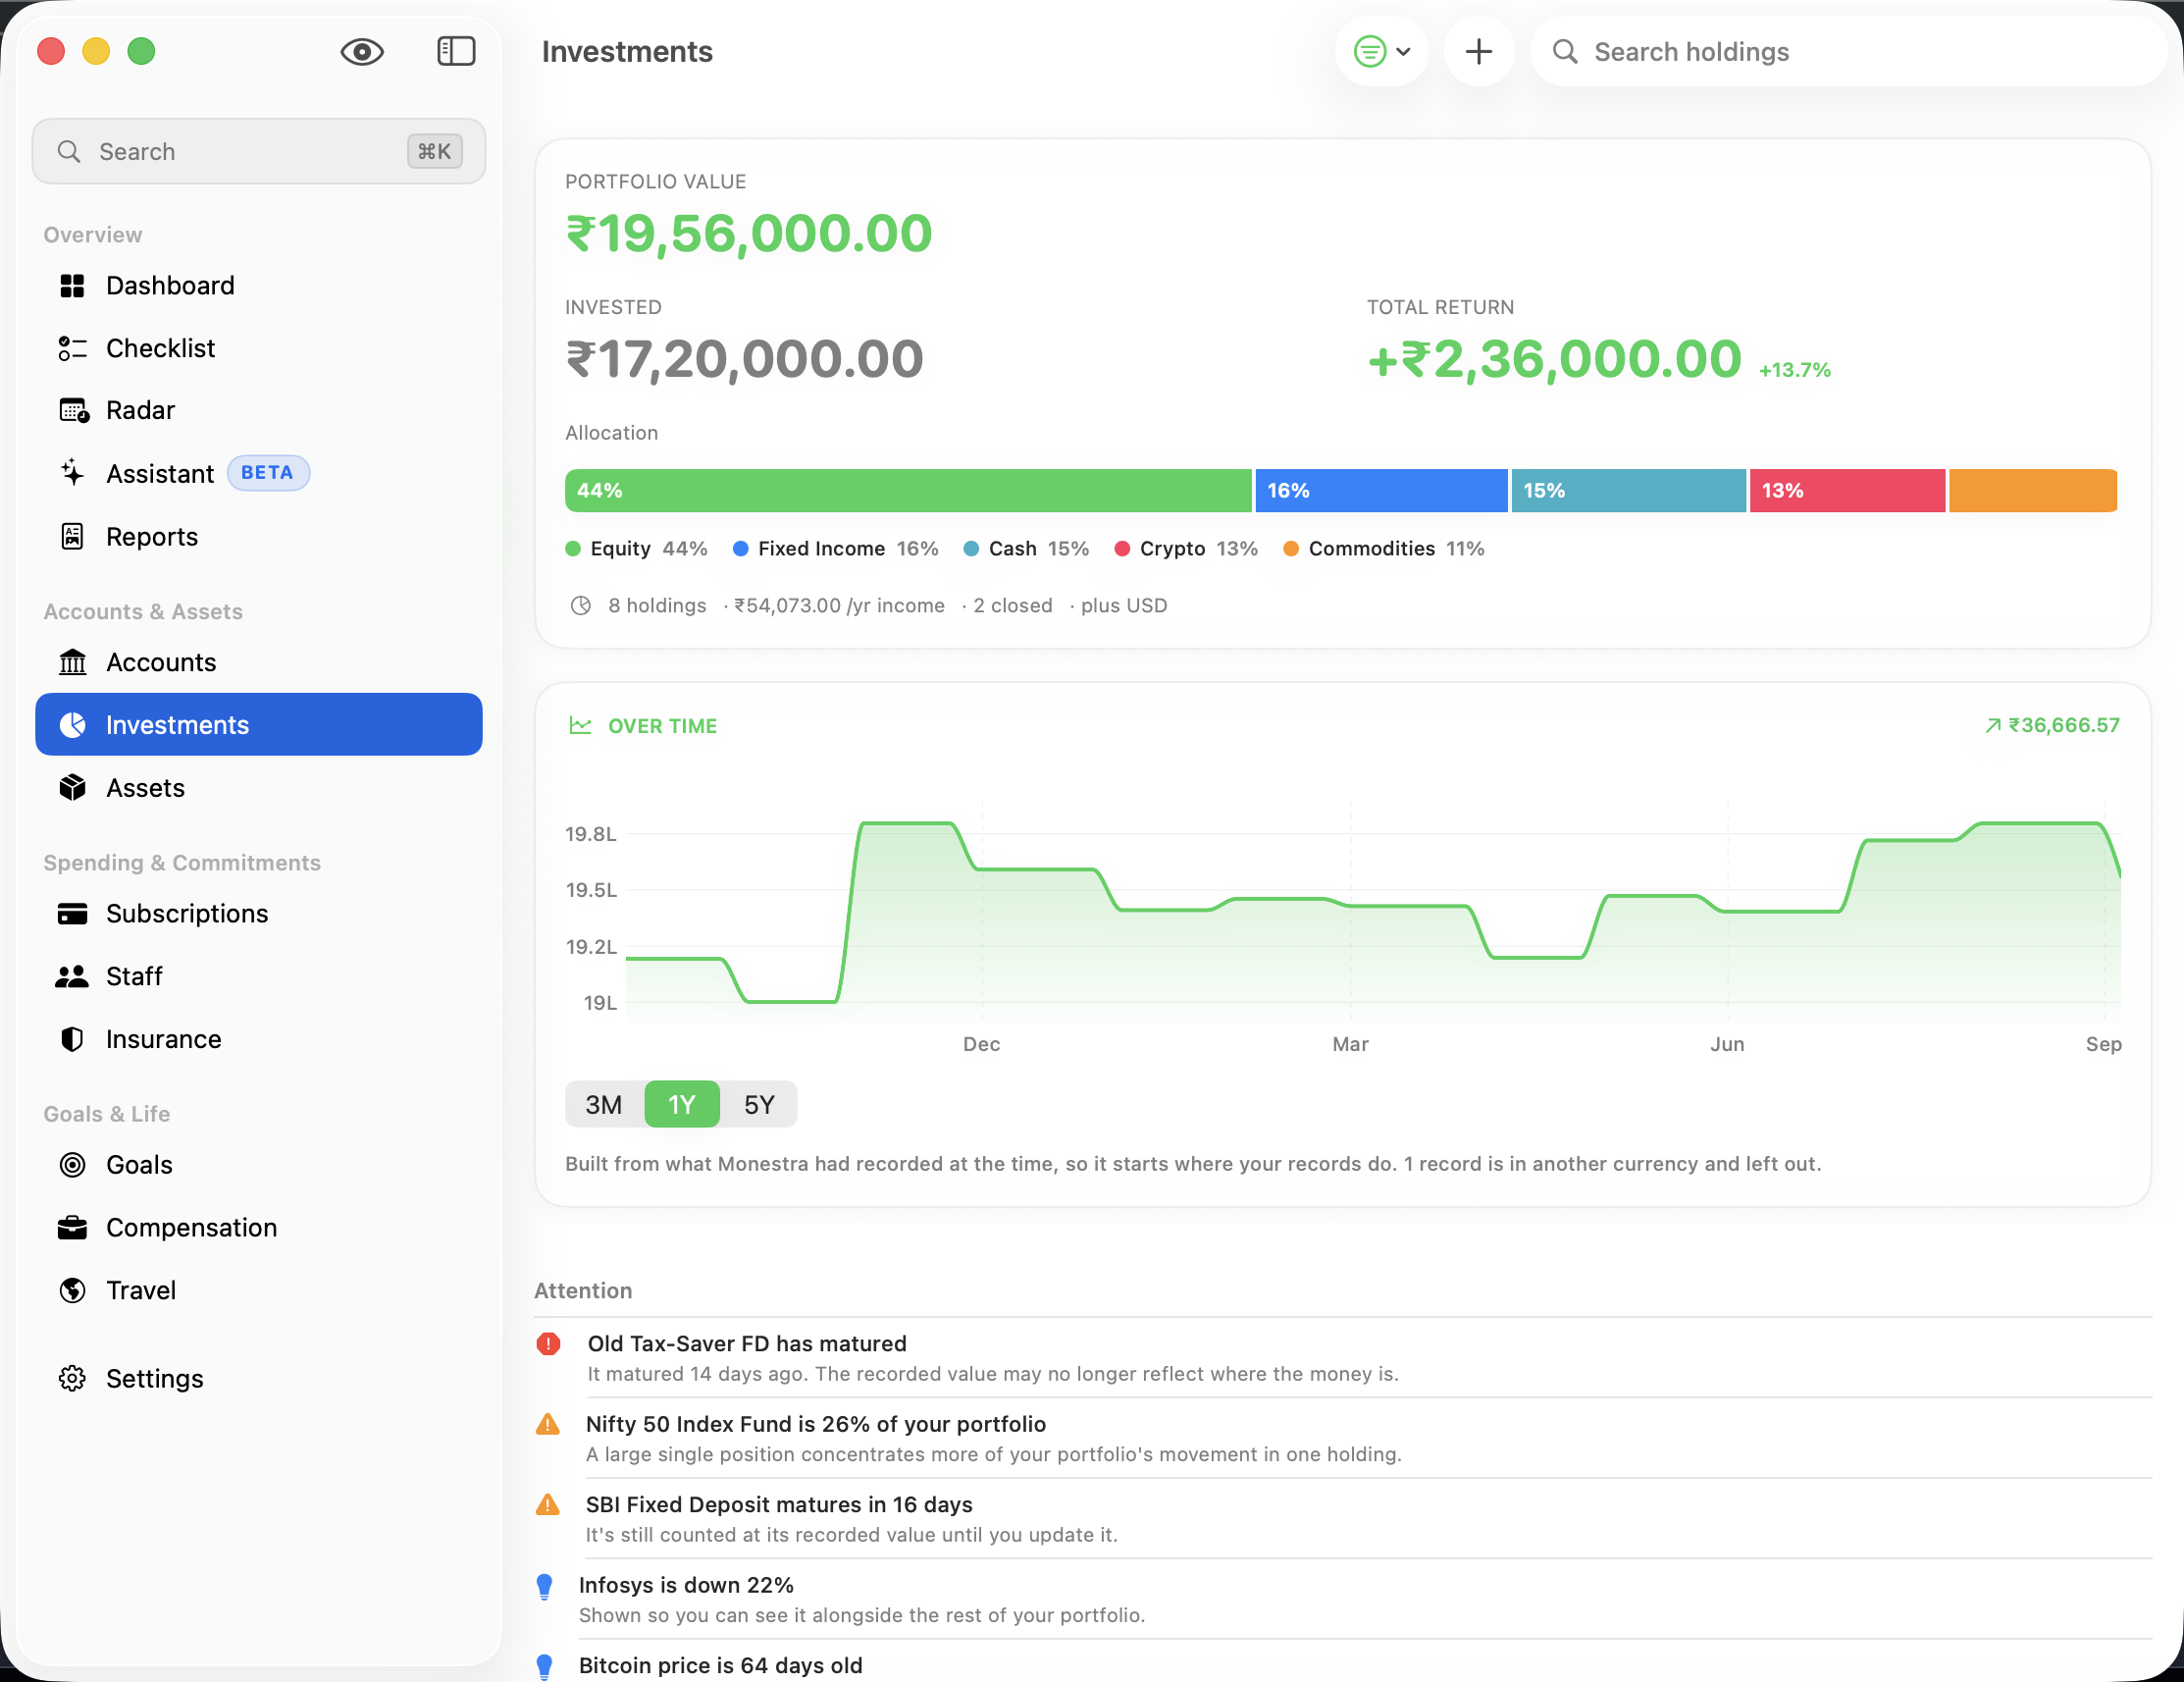Click the +13.7% return percentage
Image resolution: width=2184 pixels, height=1682 pixels.
(x=1795, y=370)
